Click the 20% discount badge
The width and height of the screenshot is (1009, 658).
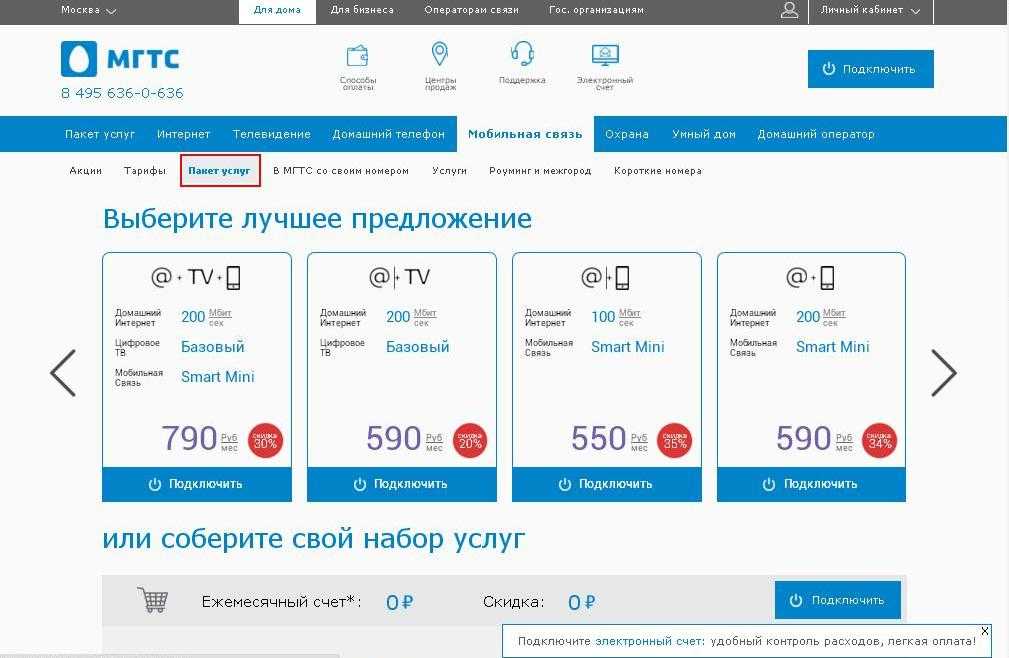point(470,441)
